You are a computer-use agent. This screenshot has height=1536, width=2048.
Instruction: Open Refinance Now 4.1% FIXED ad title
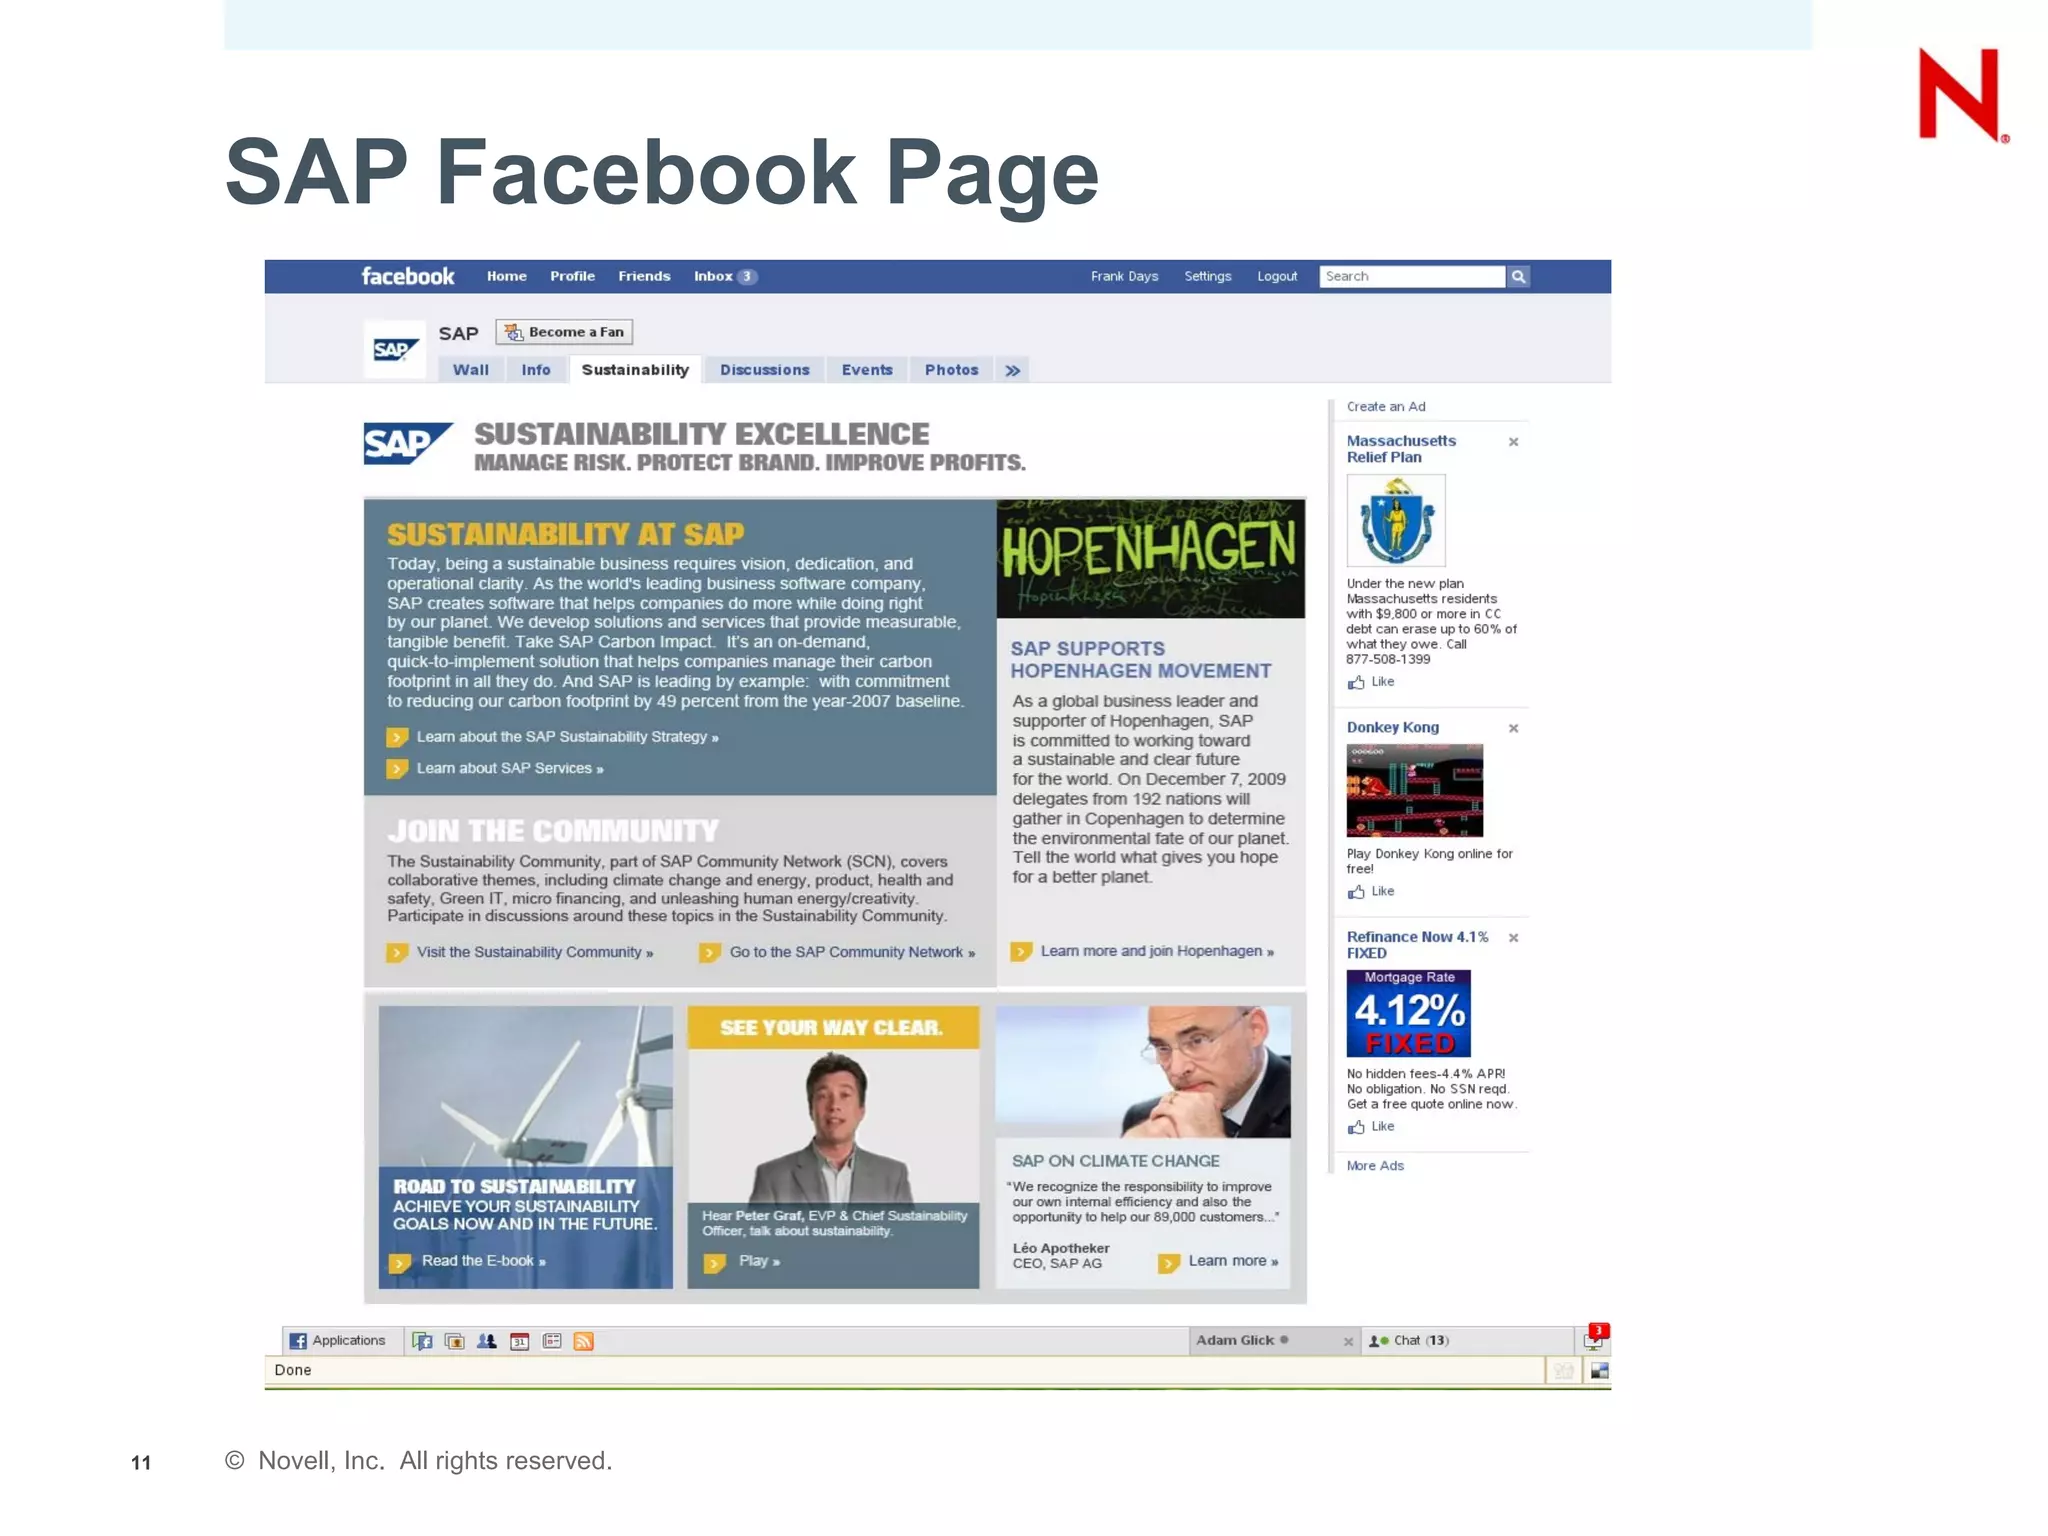(1417, 945)
